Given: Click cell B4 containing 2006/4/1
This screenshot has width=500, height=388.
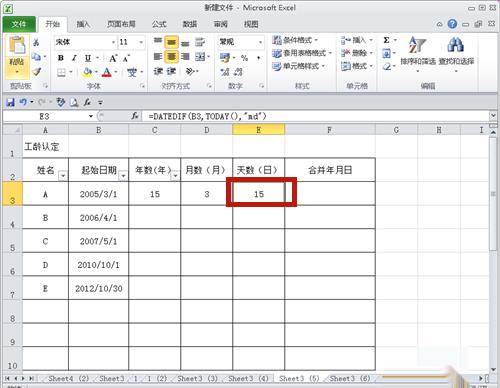Looking at the screenshot, I should coord(98,217).
